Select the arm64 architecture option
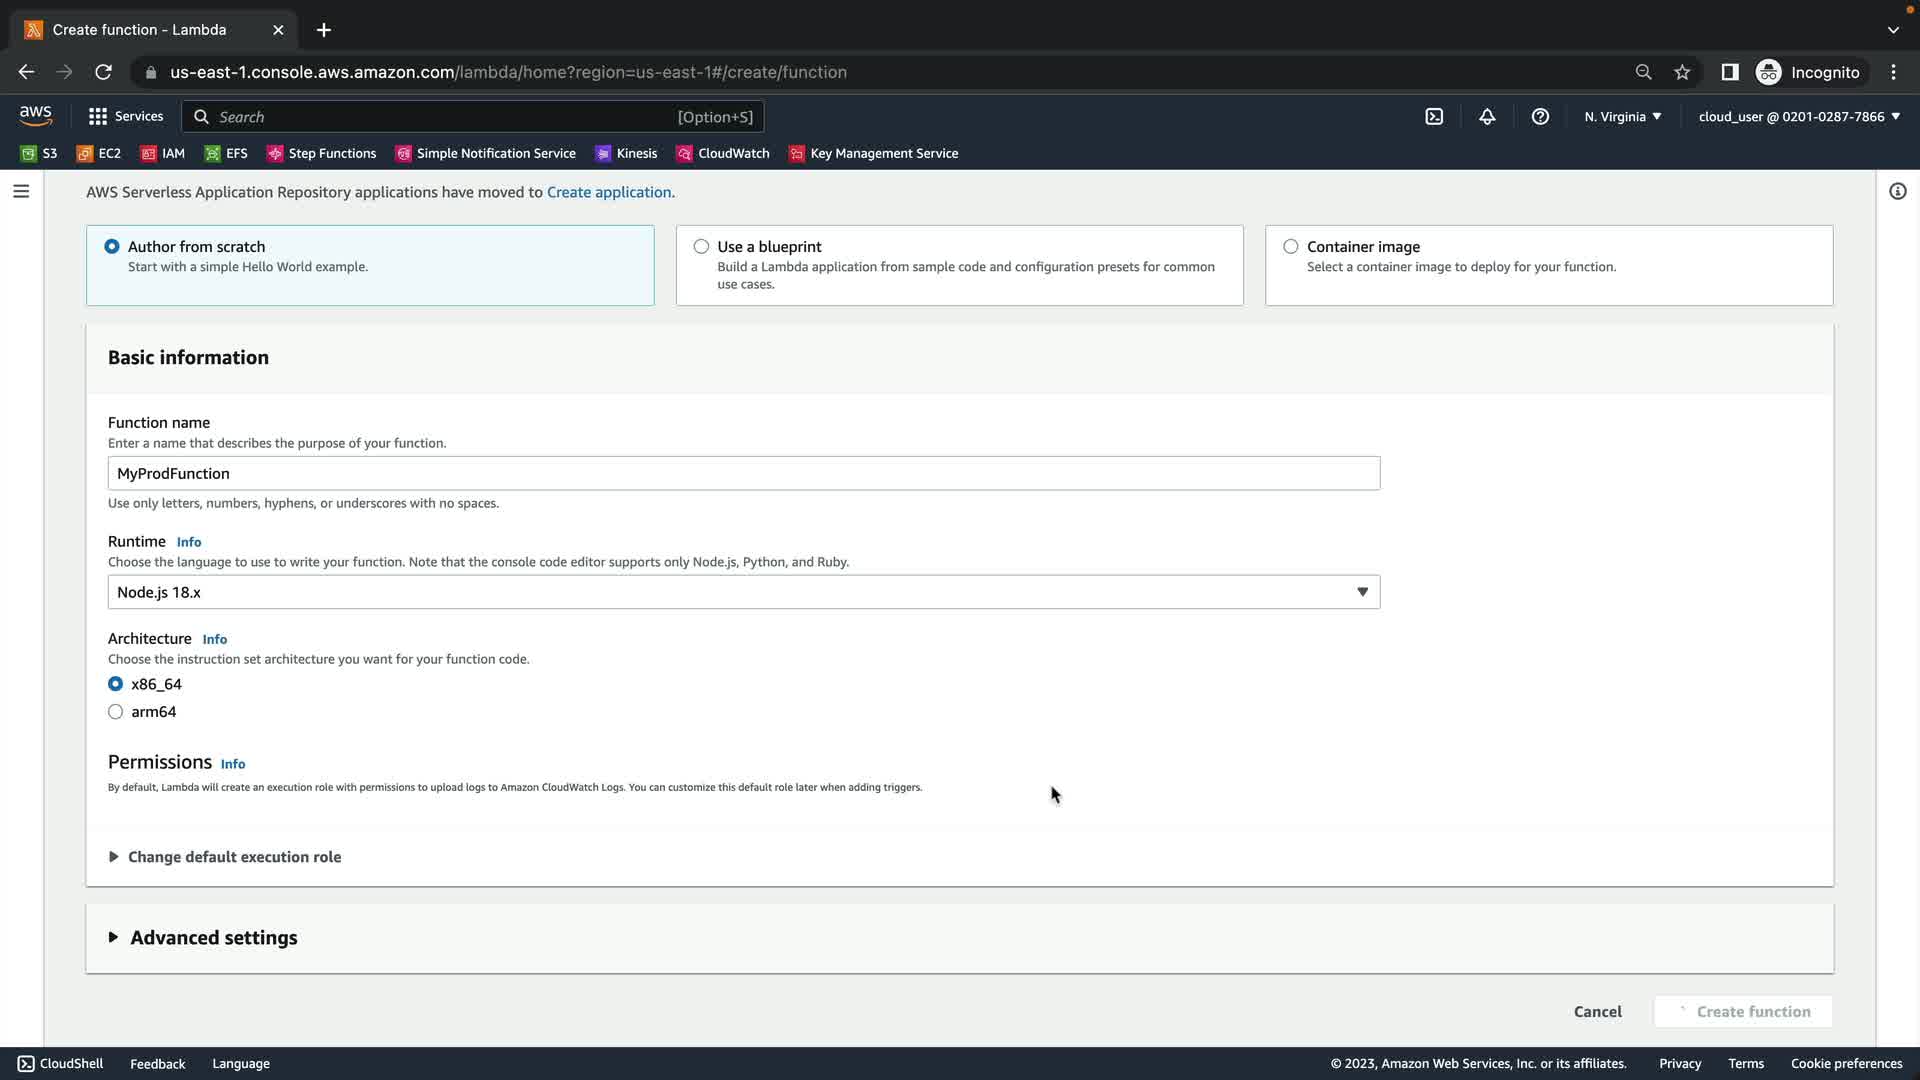Viewport: 1920px width, 1080px height. tap(116, 712)
